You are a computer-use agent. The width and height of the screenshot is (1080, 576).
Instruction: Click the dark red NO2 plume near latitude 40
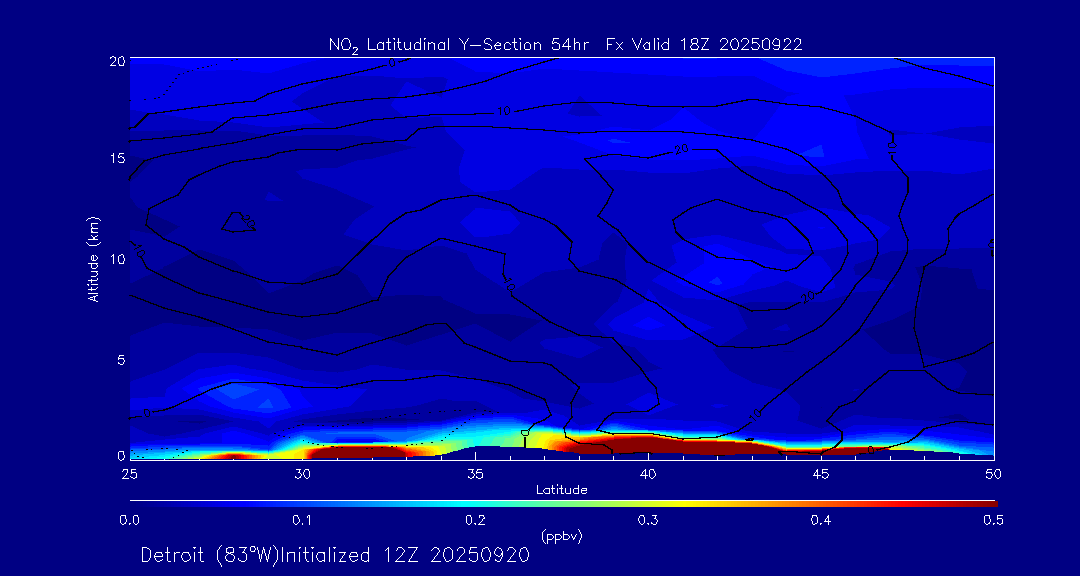(647, 444)
